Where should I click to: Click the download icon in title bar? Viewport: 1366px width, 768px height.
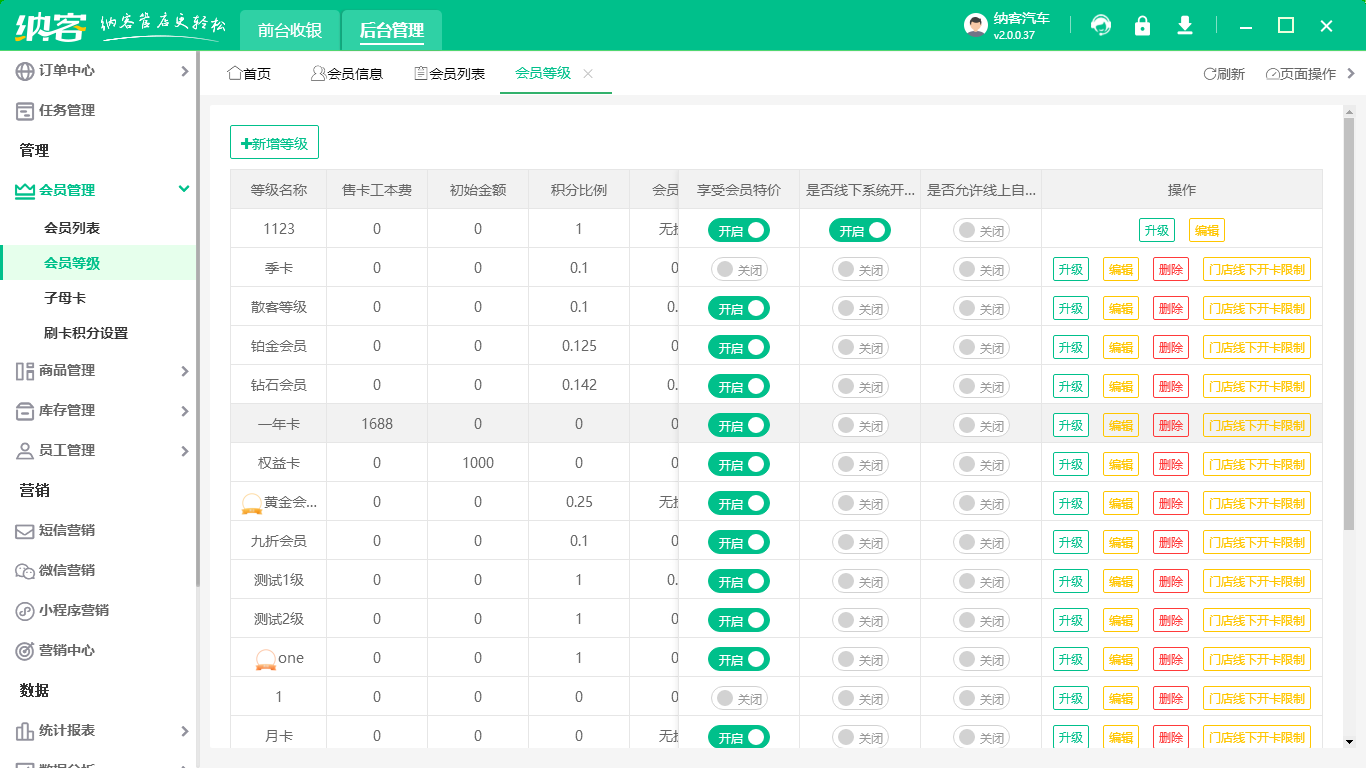1185,25
